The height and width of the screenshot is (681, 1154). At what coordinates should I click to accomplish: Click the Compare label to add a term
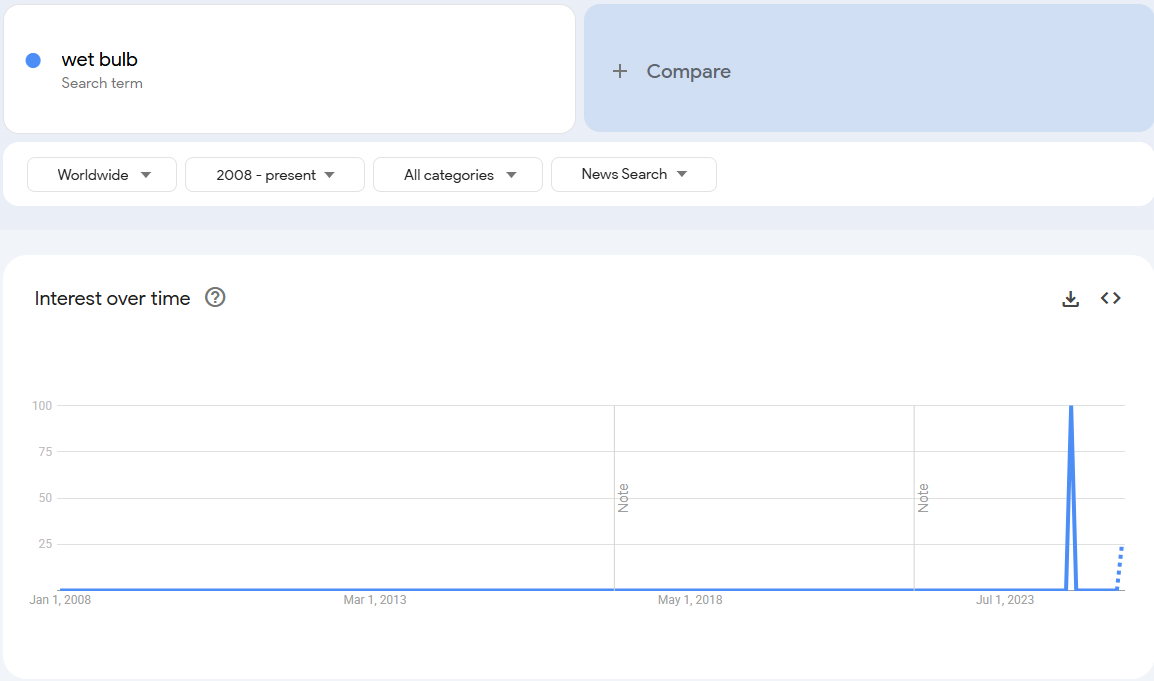pyautogui.click(x=689, y=71)
